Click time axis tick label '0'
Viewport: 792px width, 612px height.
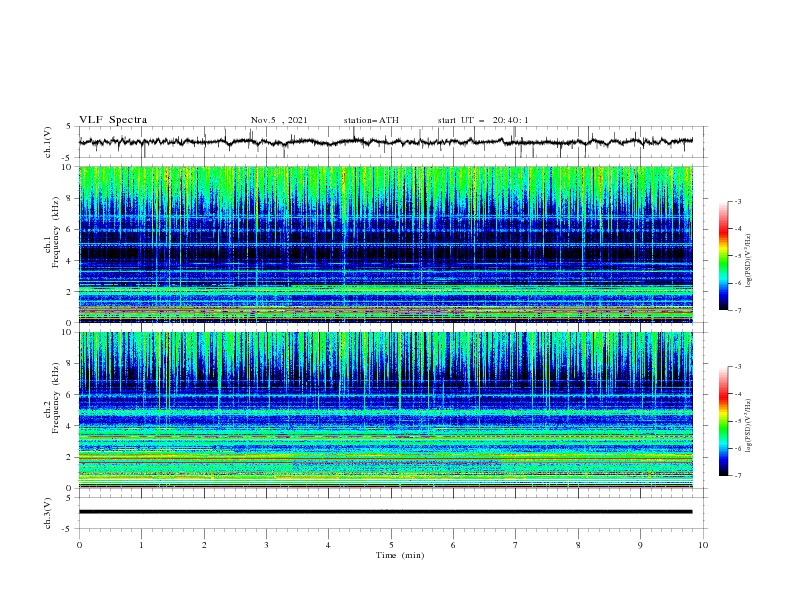tap(79, 545)
